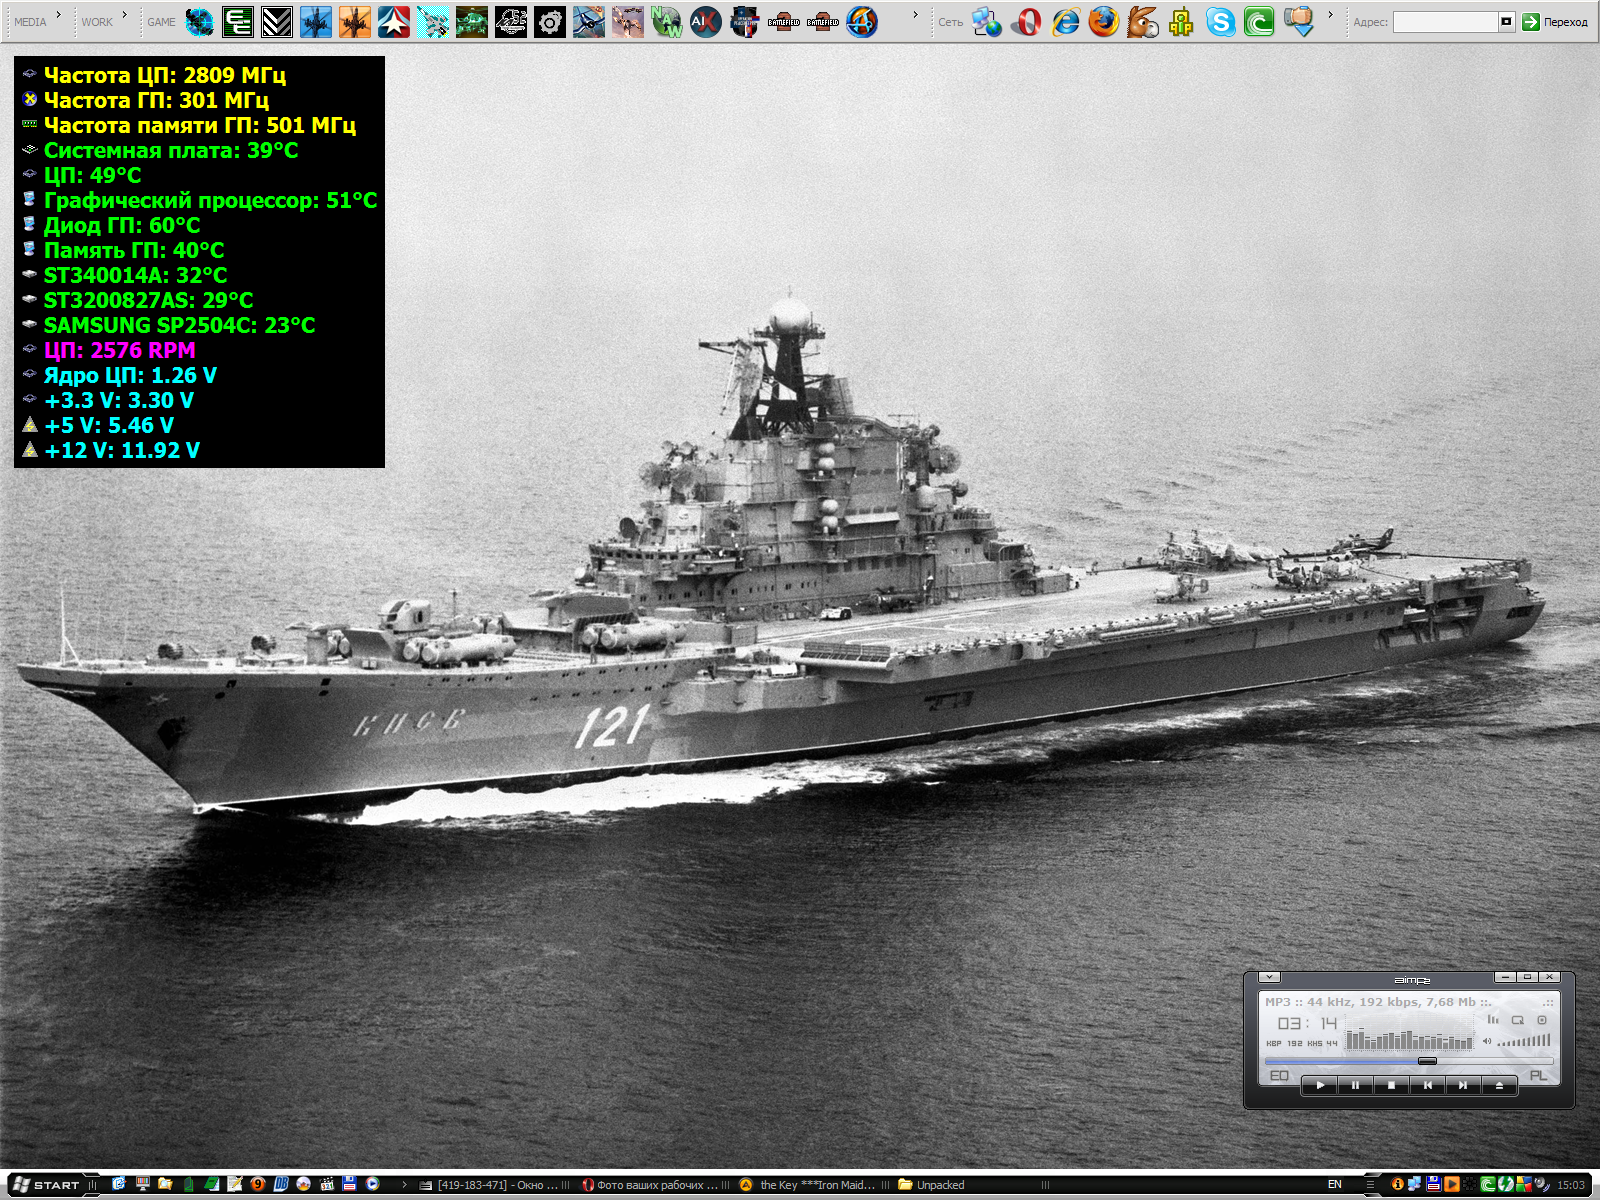Launch Skype

pyautogui.click(x=1220, y=22)
